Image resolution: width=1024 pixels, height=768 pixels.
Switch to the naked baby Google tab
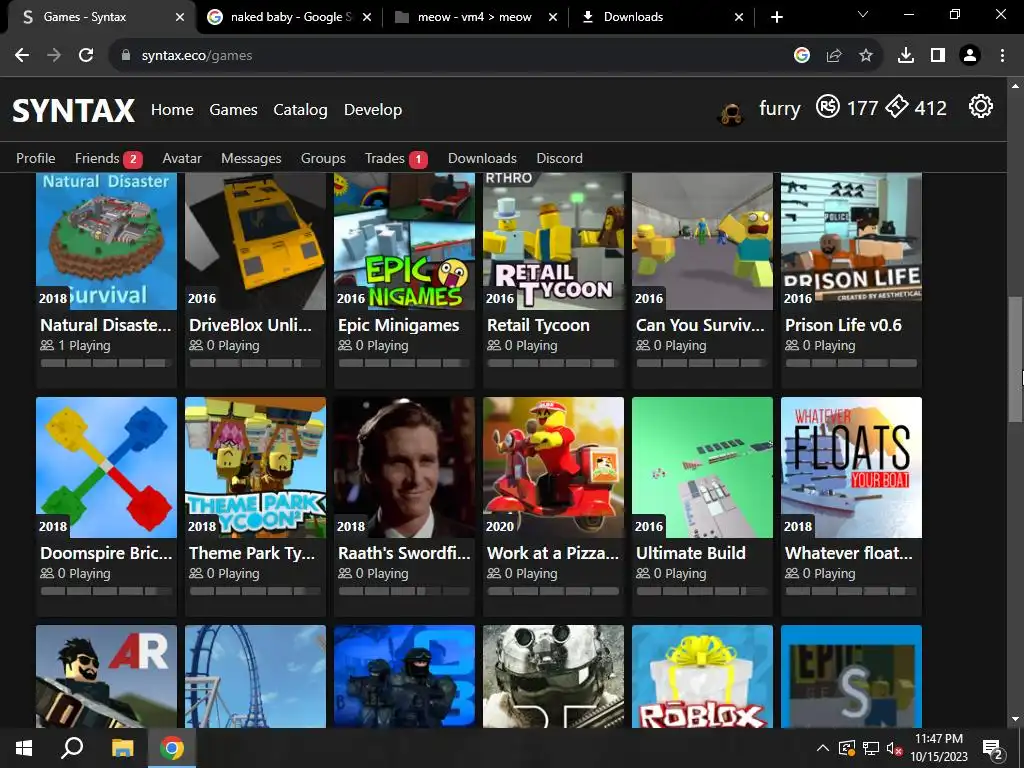[291, 17]
